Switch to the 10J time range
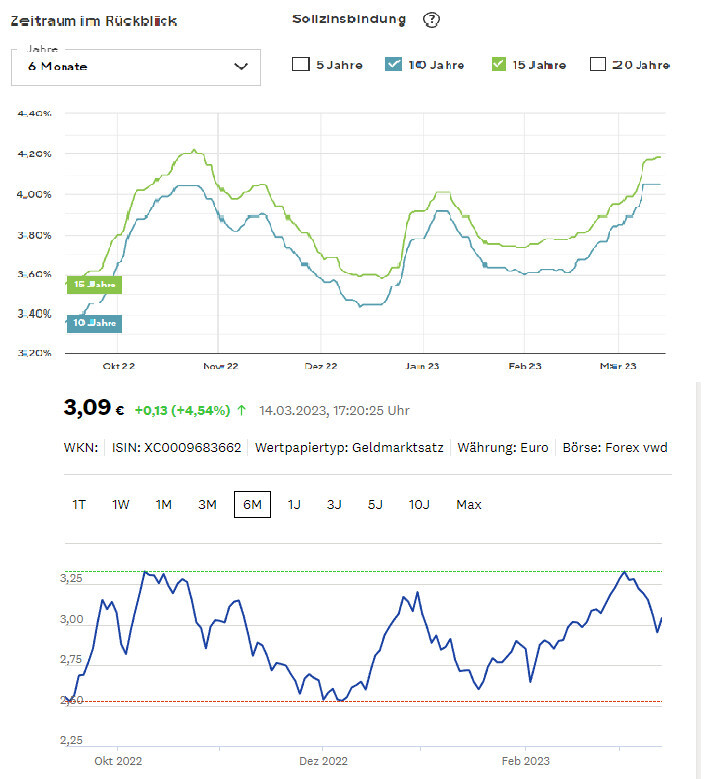The height and width of the screenshot is (779, 705). pyautogui.click(x=419, y=504)
